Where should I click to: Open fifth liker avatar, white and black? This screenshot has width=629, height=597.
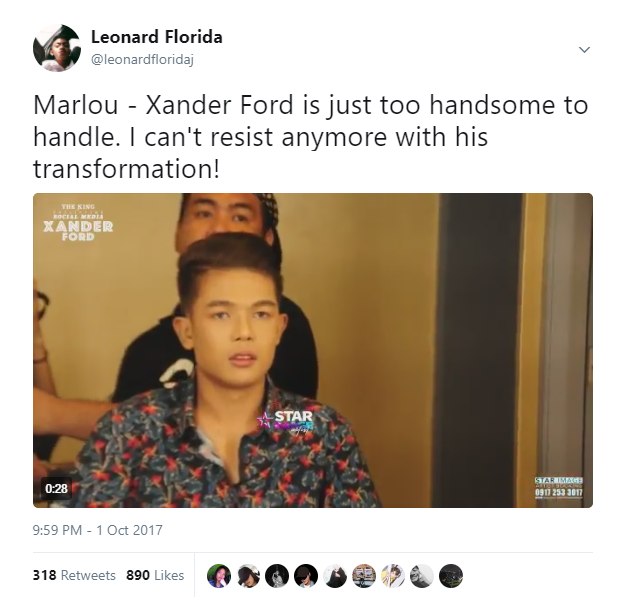(x=335, y=576)
